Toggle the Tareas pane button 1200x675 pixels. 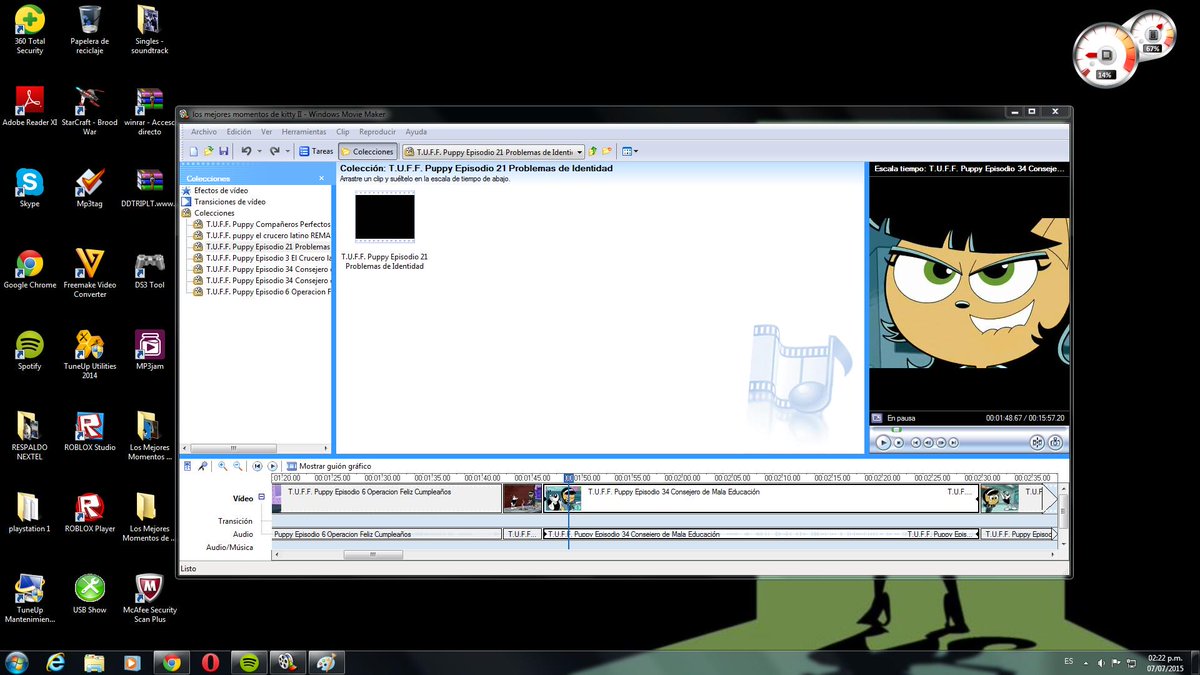(x=316, y=151)
